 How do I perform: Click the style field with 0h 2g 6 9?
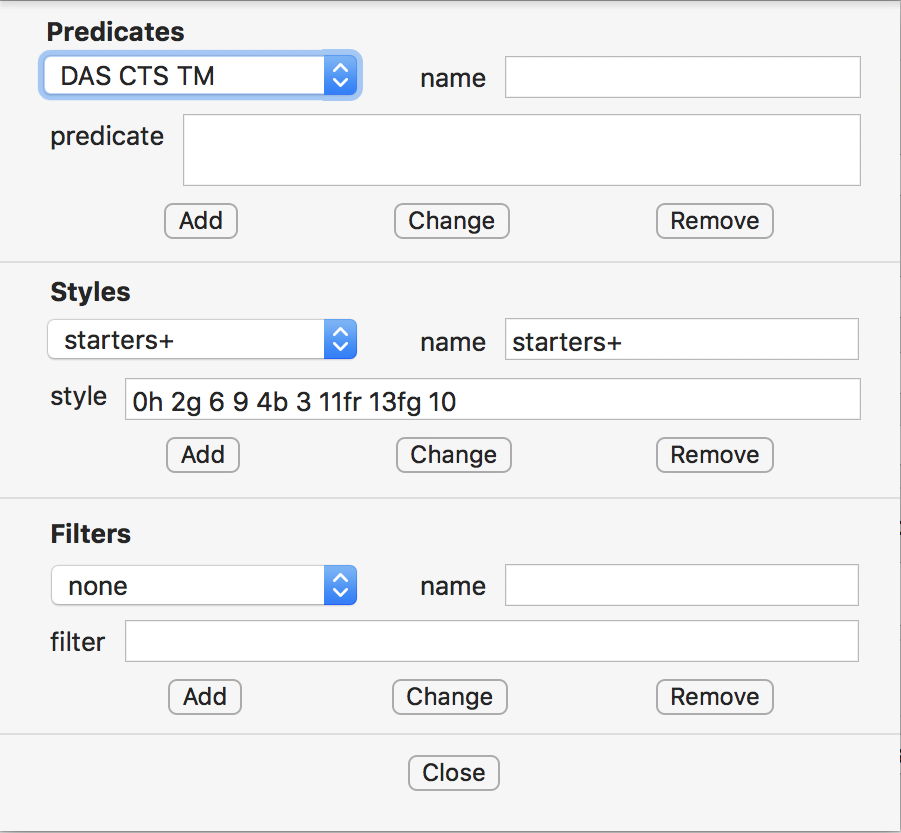tap(492, 399)
